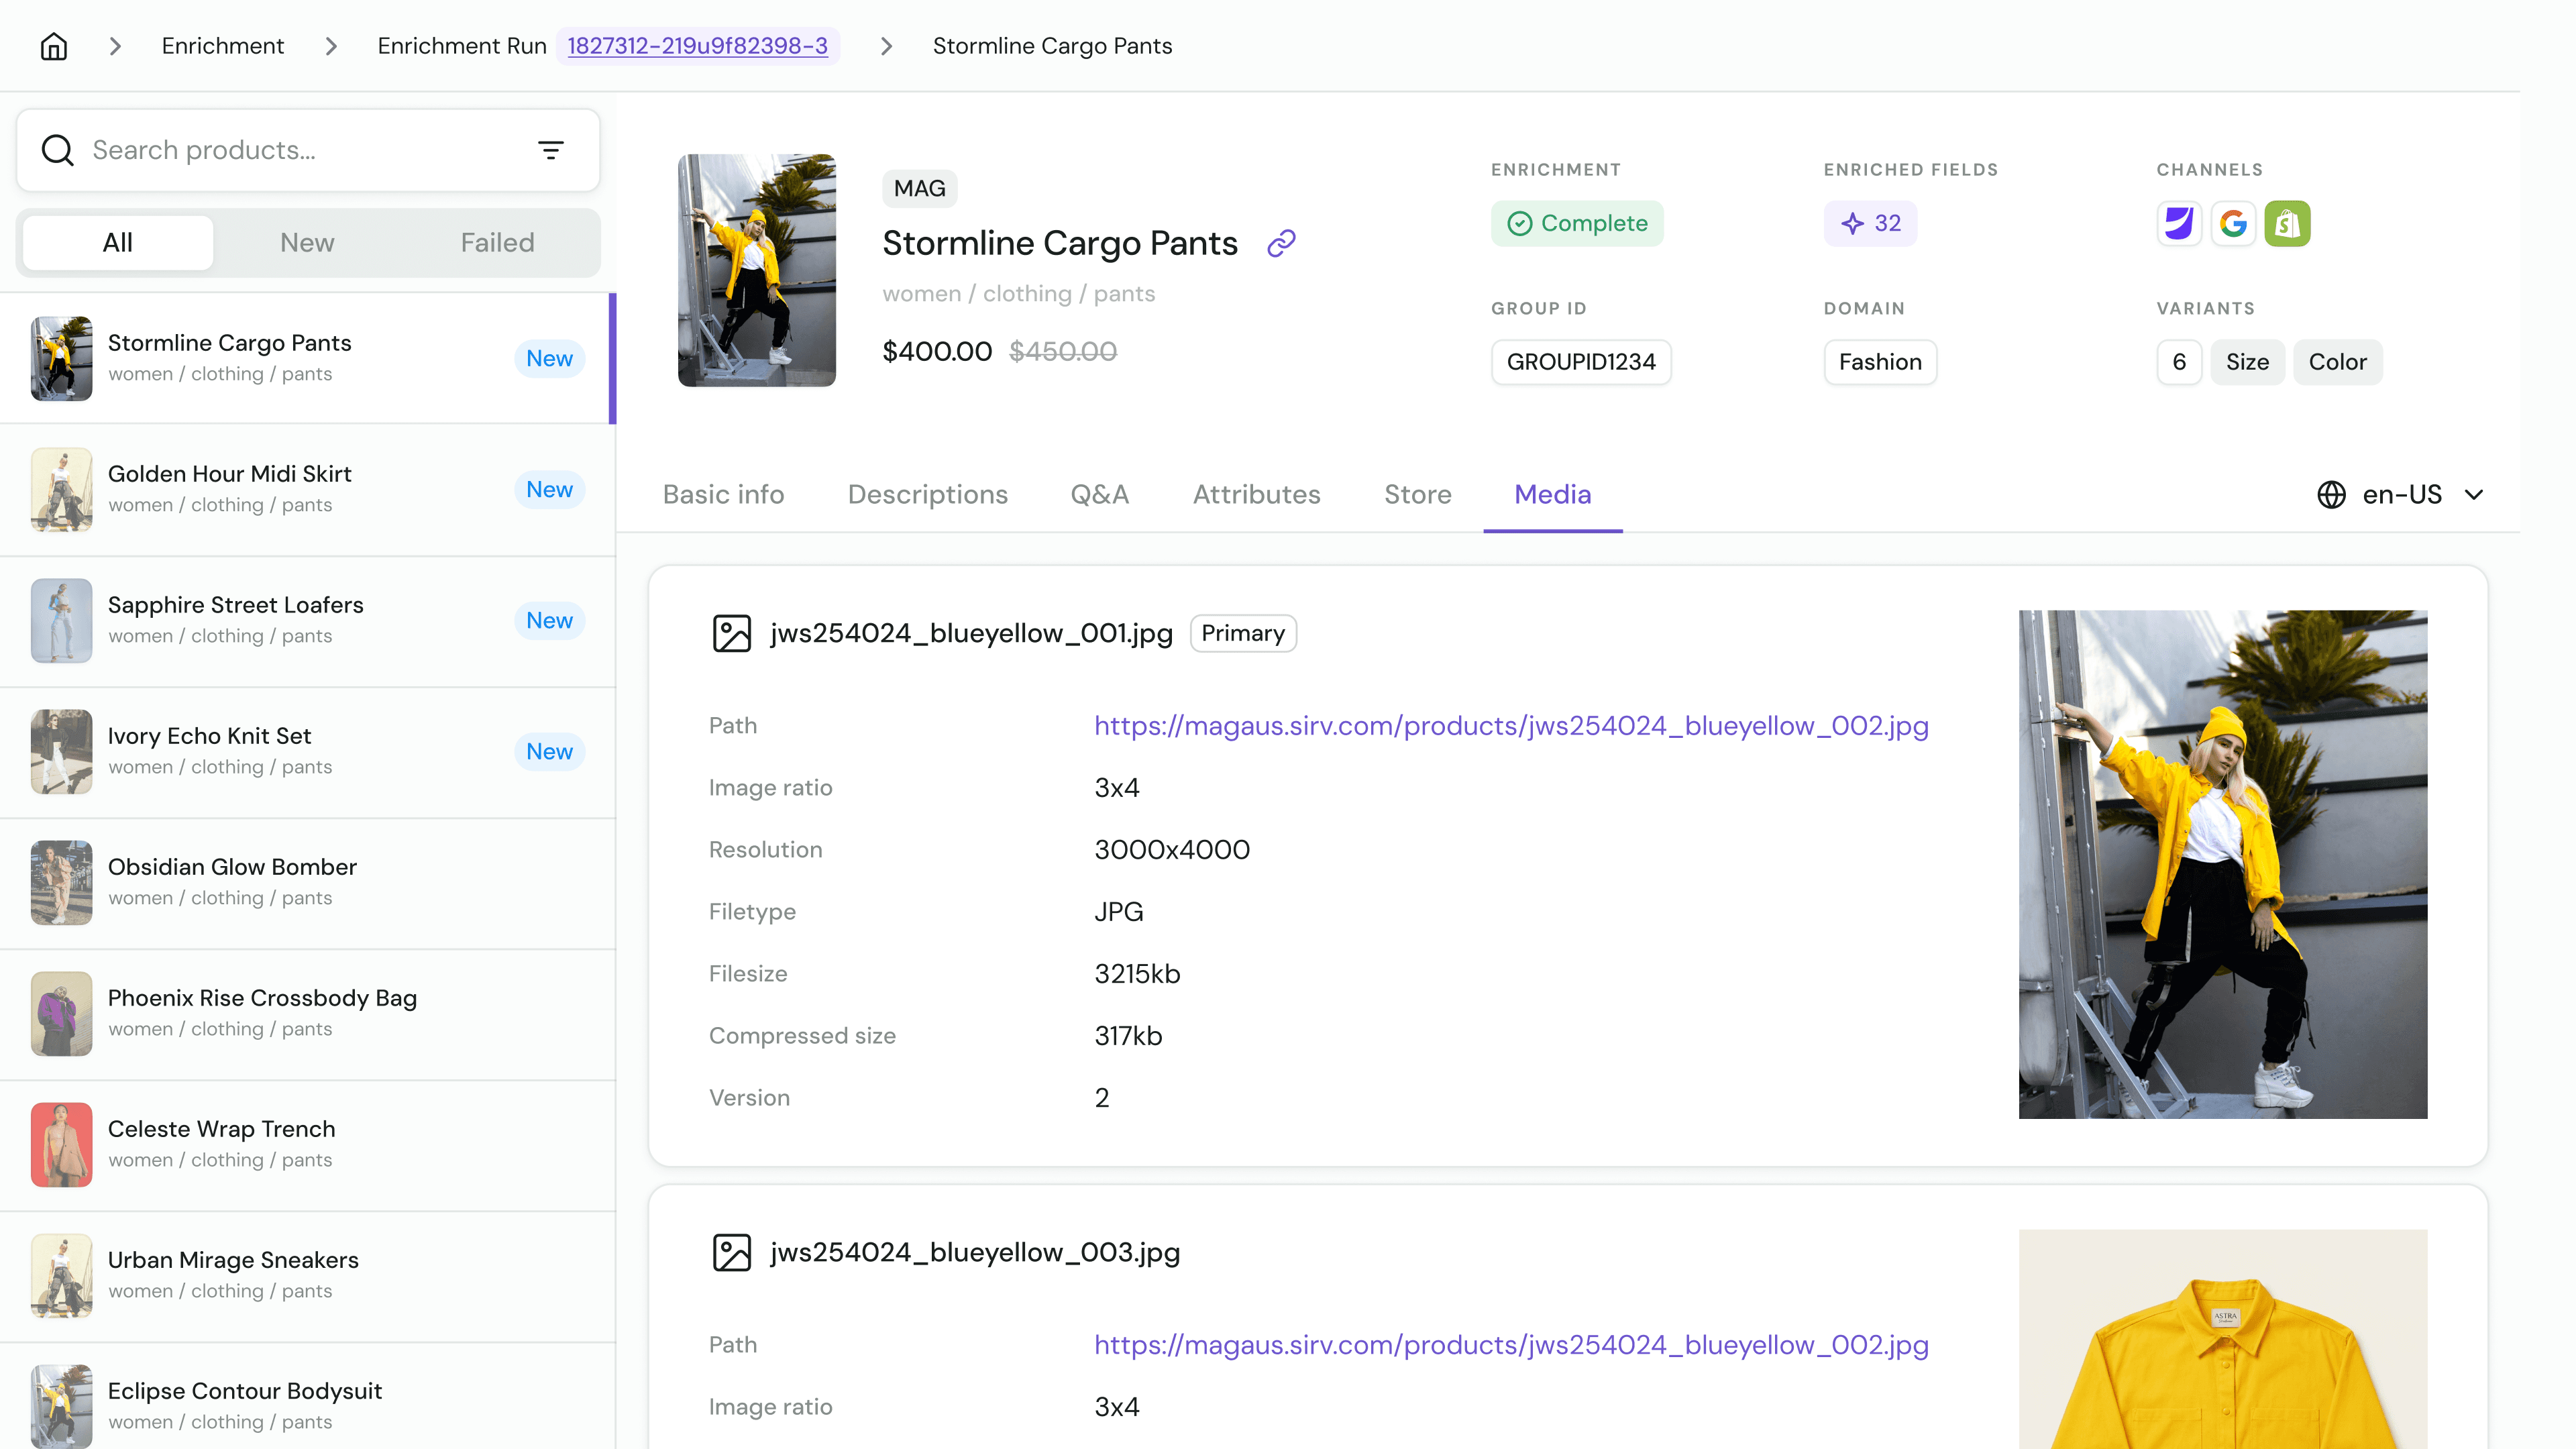Switch product list to All filter
This screenshot has width=2576, height=1449.
click(118, 242)
